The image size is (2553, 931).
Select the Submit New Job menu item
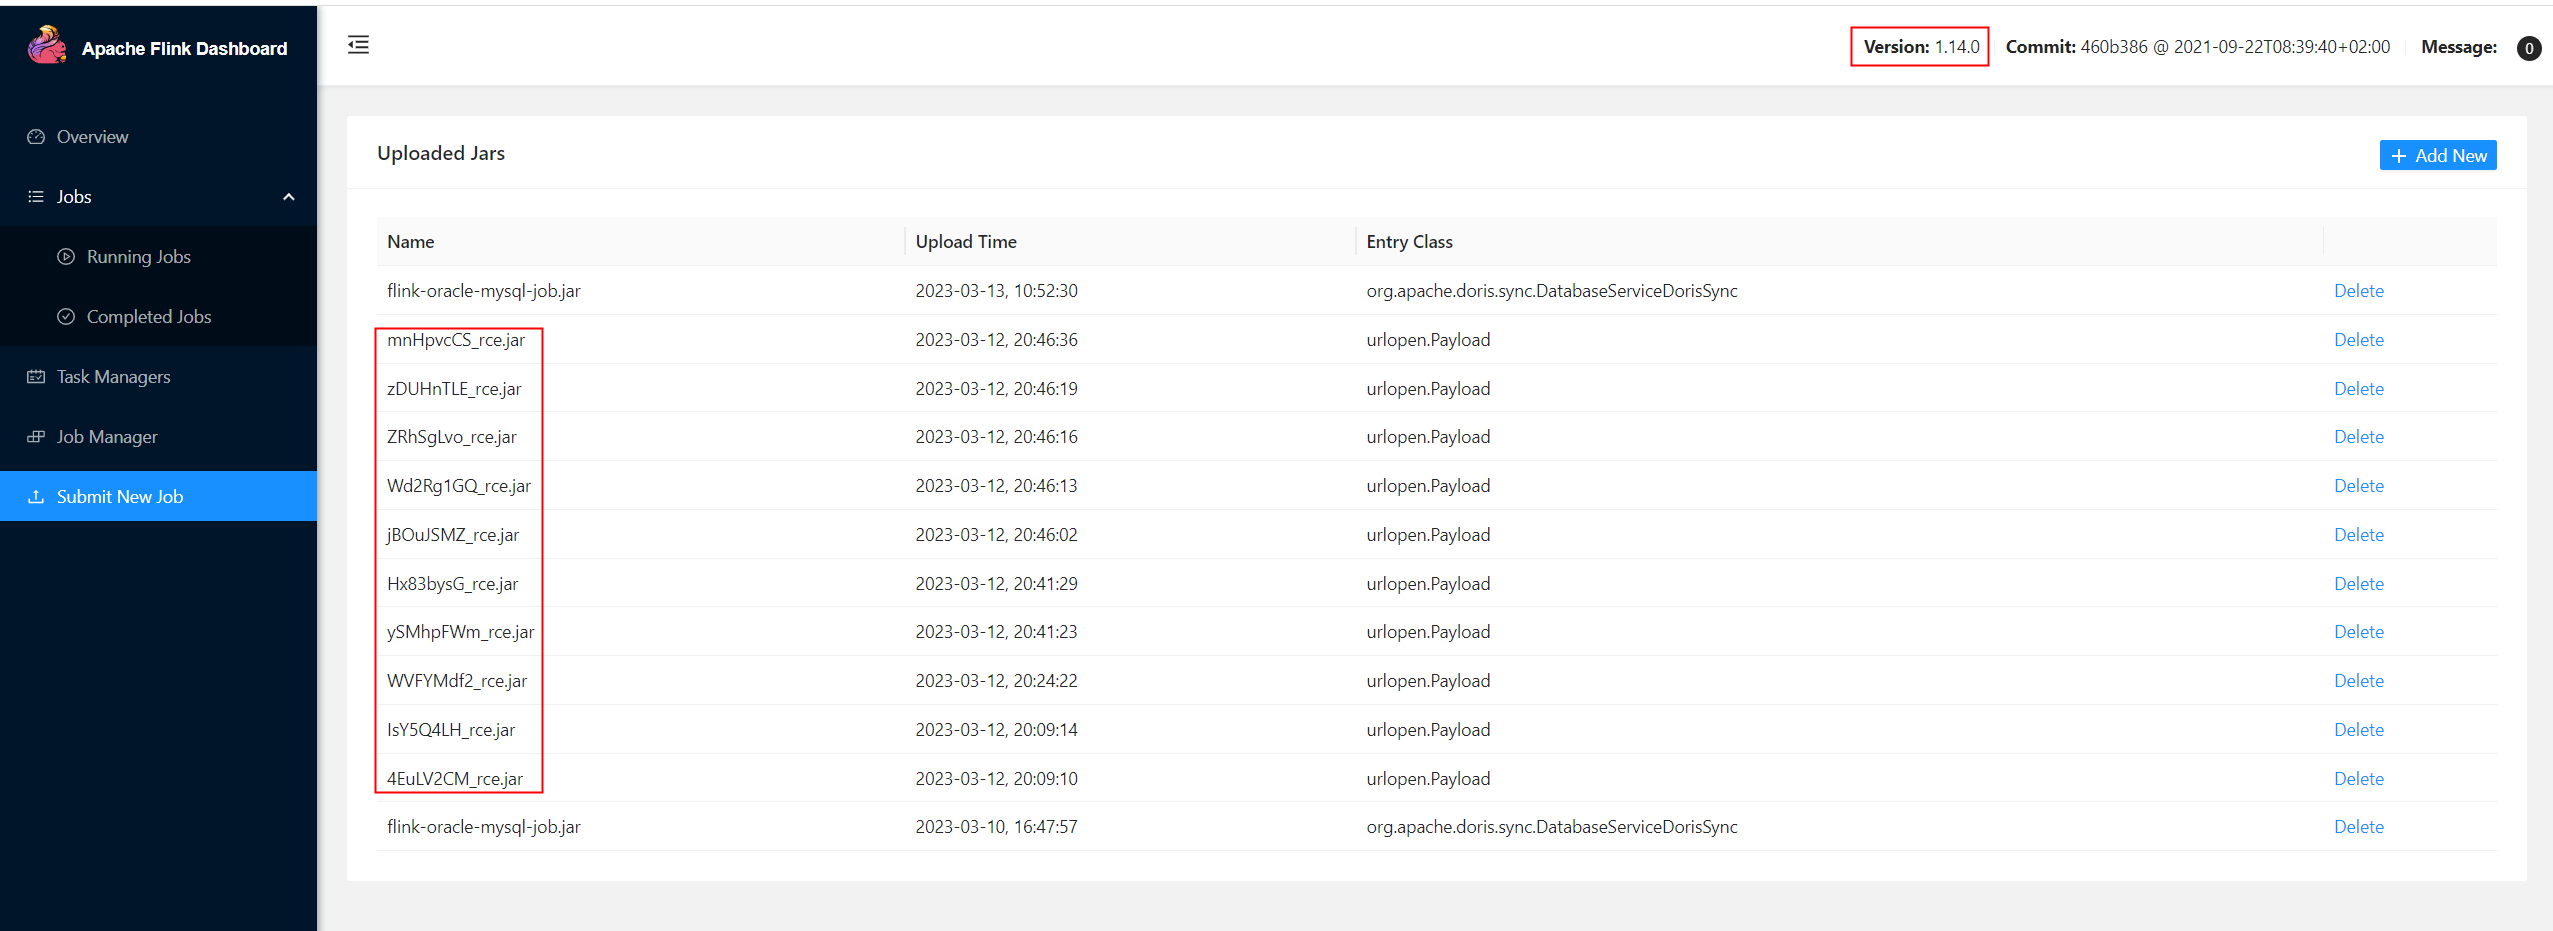(x=158, y=496)
